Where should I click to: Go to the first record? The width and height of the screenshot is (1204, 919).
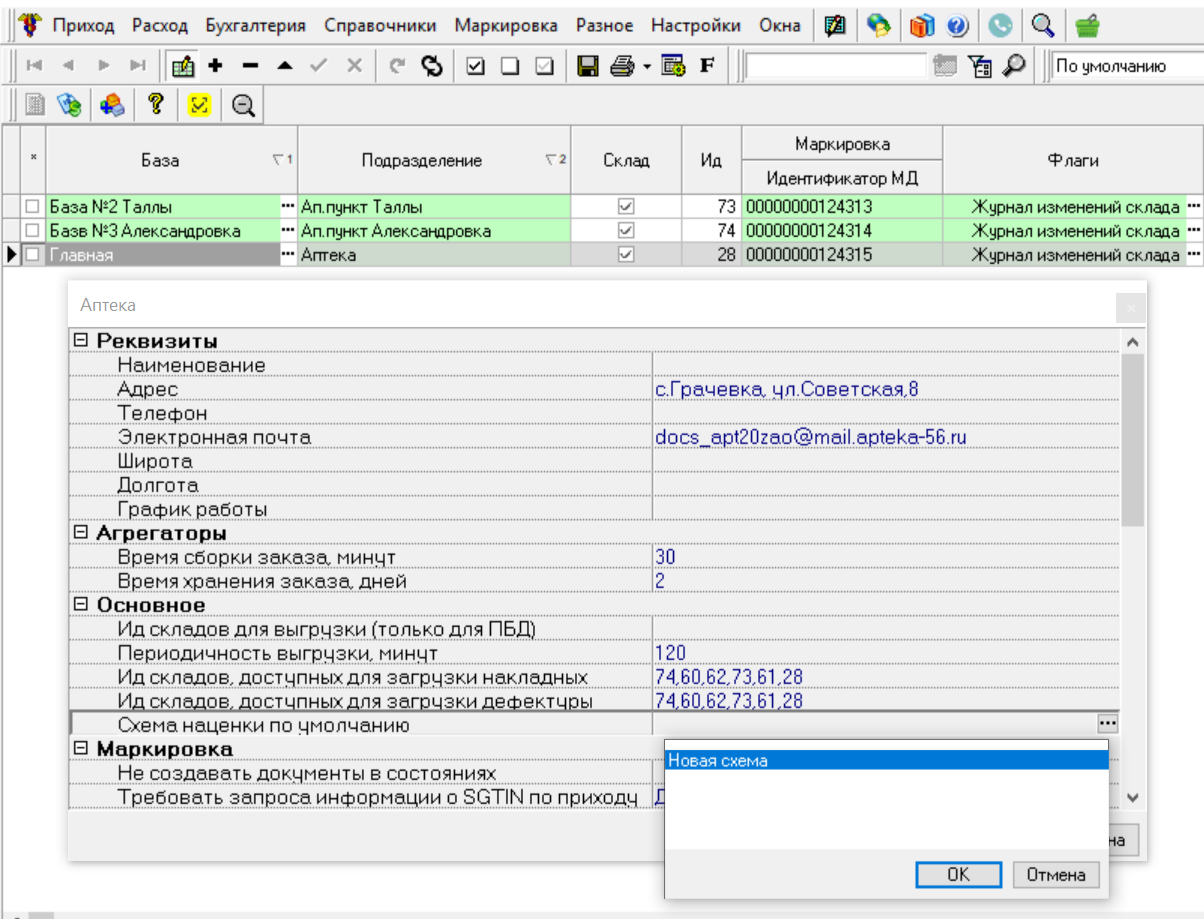click(33, 66)
